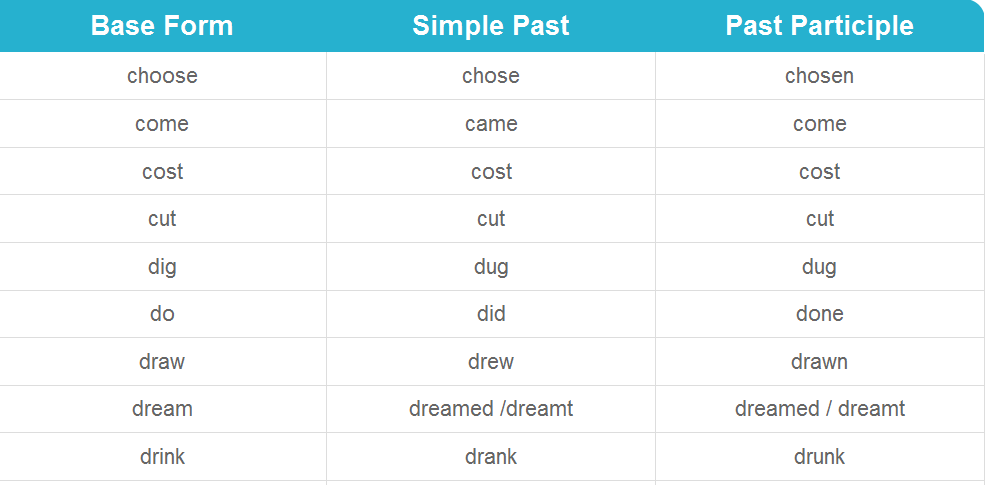Click the past participle cell 'done'
986x485 pixels.
(x=820, y=314)
